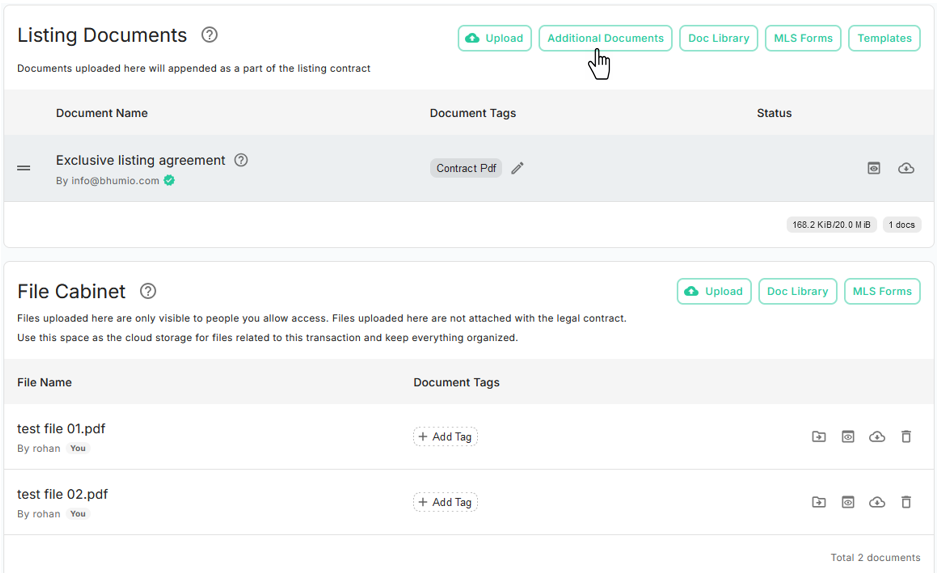Click the drag handle on Exclusive listing agreement
Screen dimensions: 942x573
[24, 168]
